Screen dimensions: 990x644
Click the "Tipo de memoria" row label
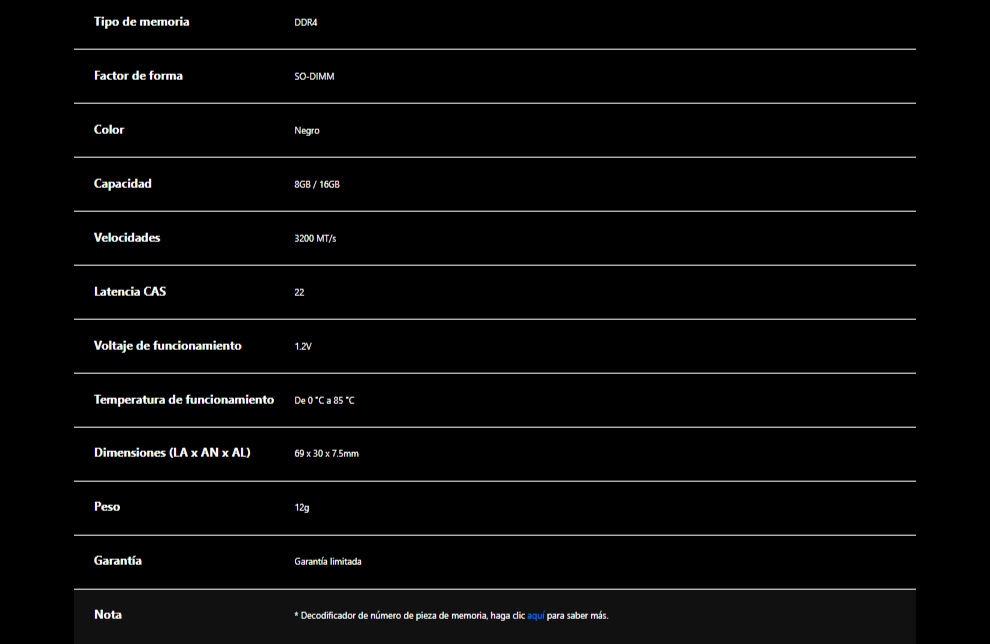(141, 22)
